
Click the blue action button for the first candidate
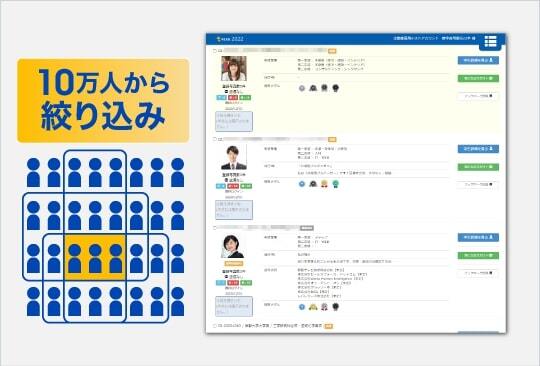pyautogui.click(x=478, y=60)
